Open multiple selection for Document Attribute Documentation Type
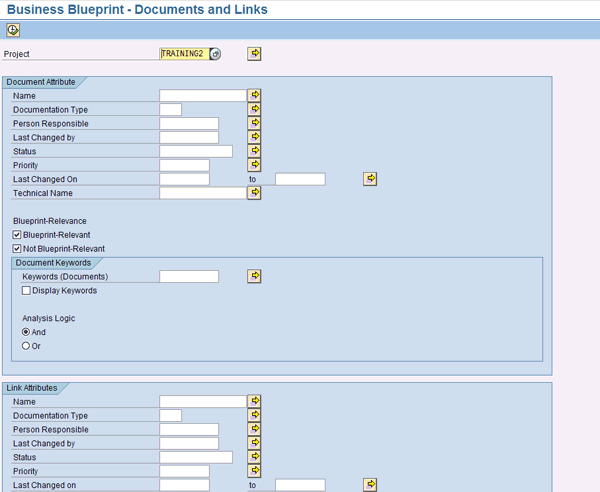 coord(254,109)
